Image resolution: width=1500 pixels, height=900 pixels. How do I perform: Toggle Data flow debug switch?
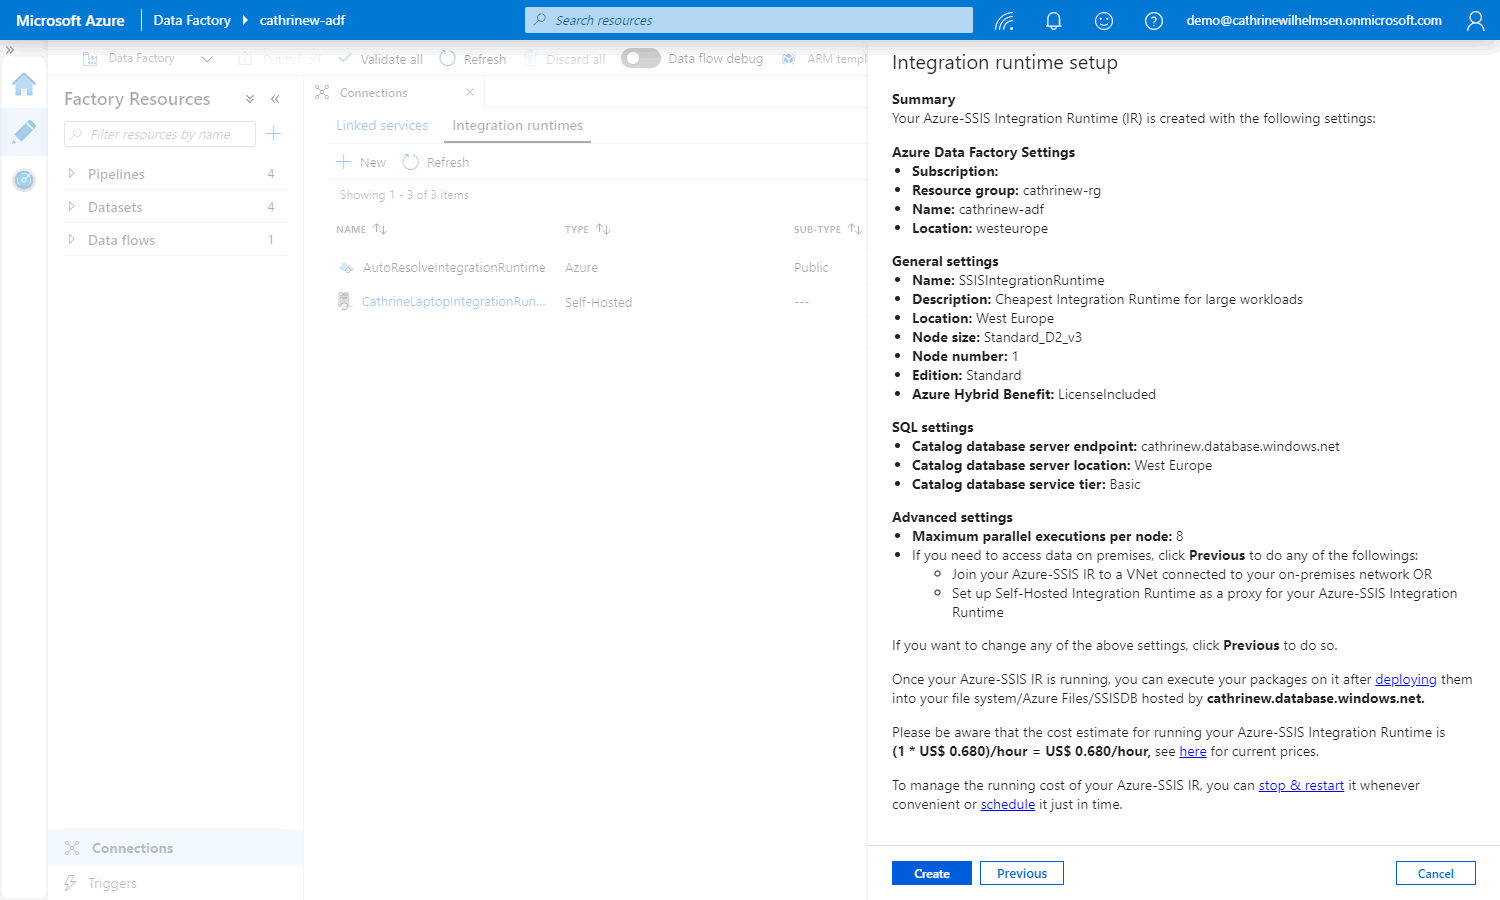(x=640, y=59)
